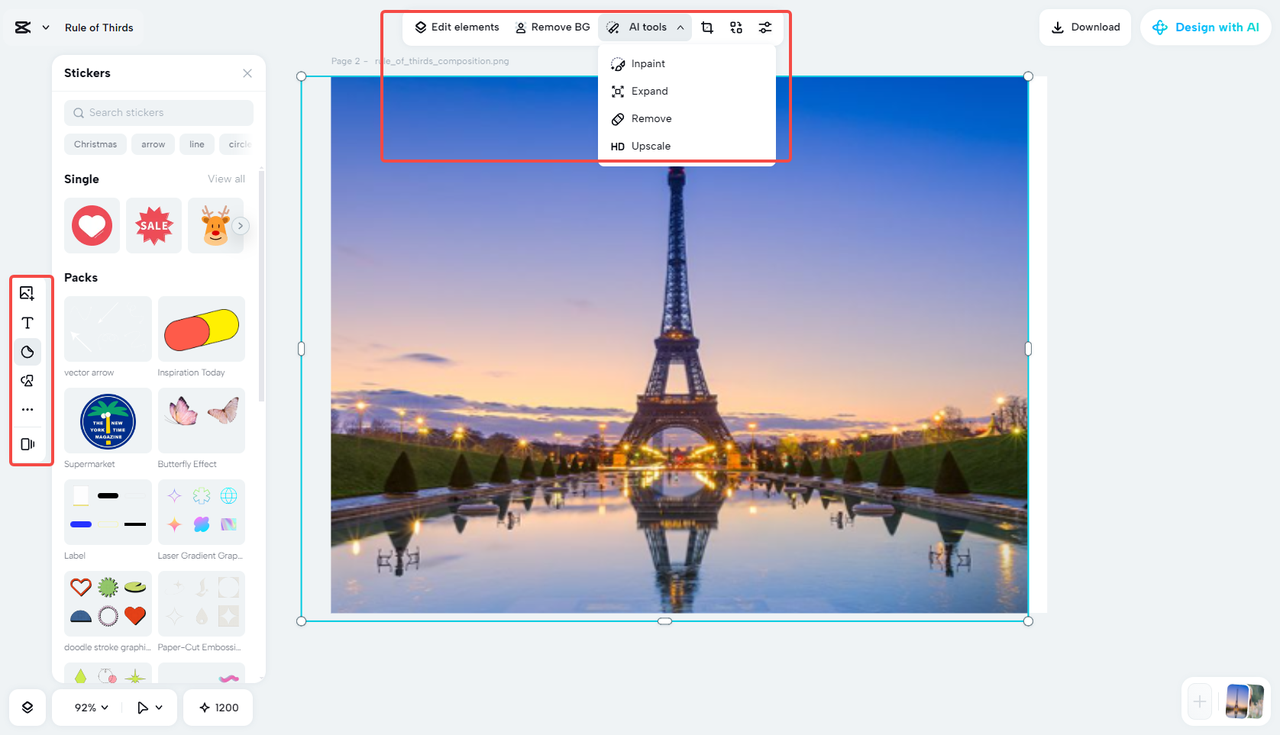The width and height of the screenshot is (1280, 735).
Task: Click the Download button
Action: 1084,27
